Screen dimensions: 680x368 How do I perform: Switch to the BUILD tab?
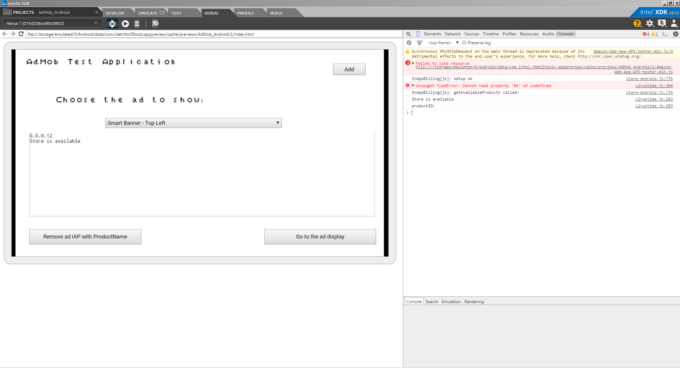point(276,13)
